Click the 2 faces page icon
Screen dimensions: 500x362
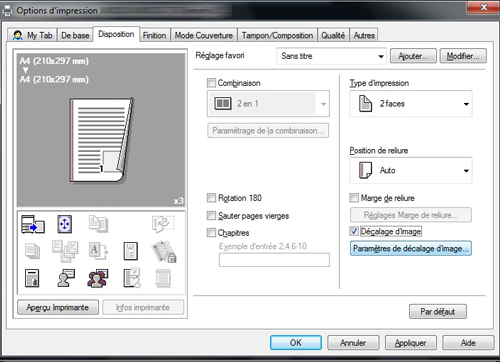365,103
